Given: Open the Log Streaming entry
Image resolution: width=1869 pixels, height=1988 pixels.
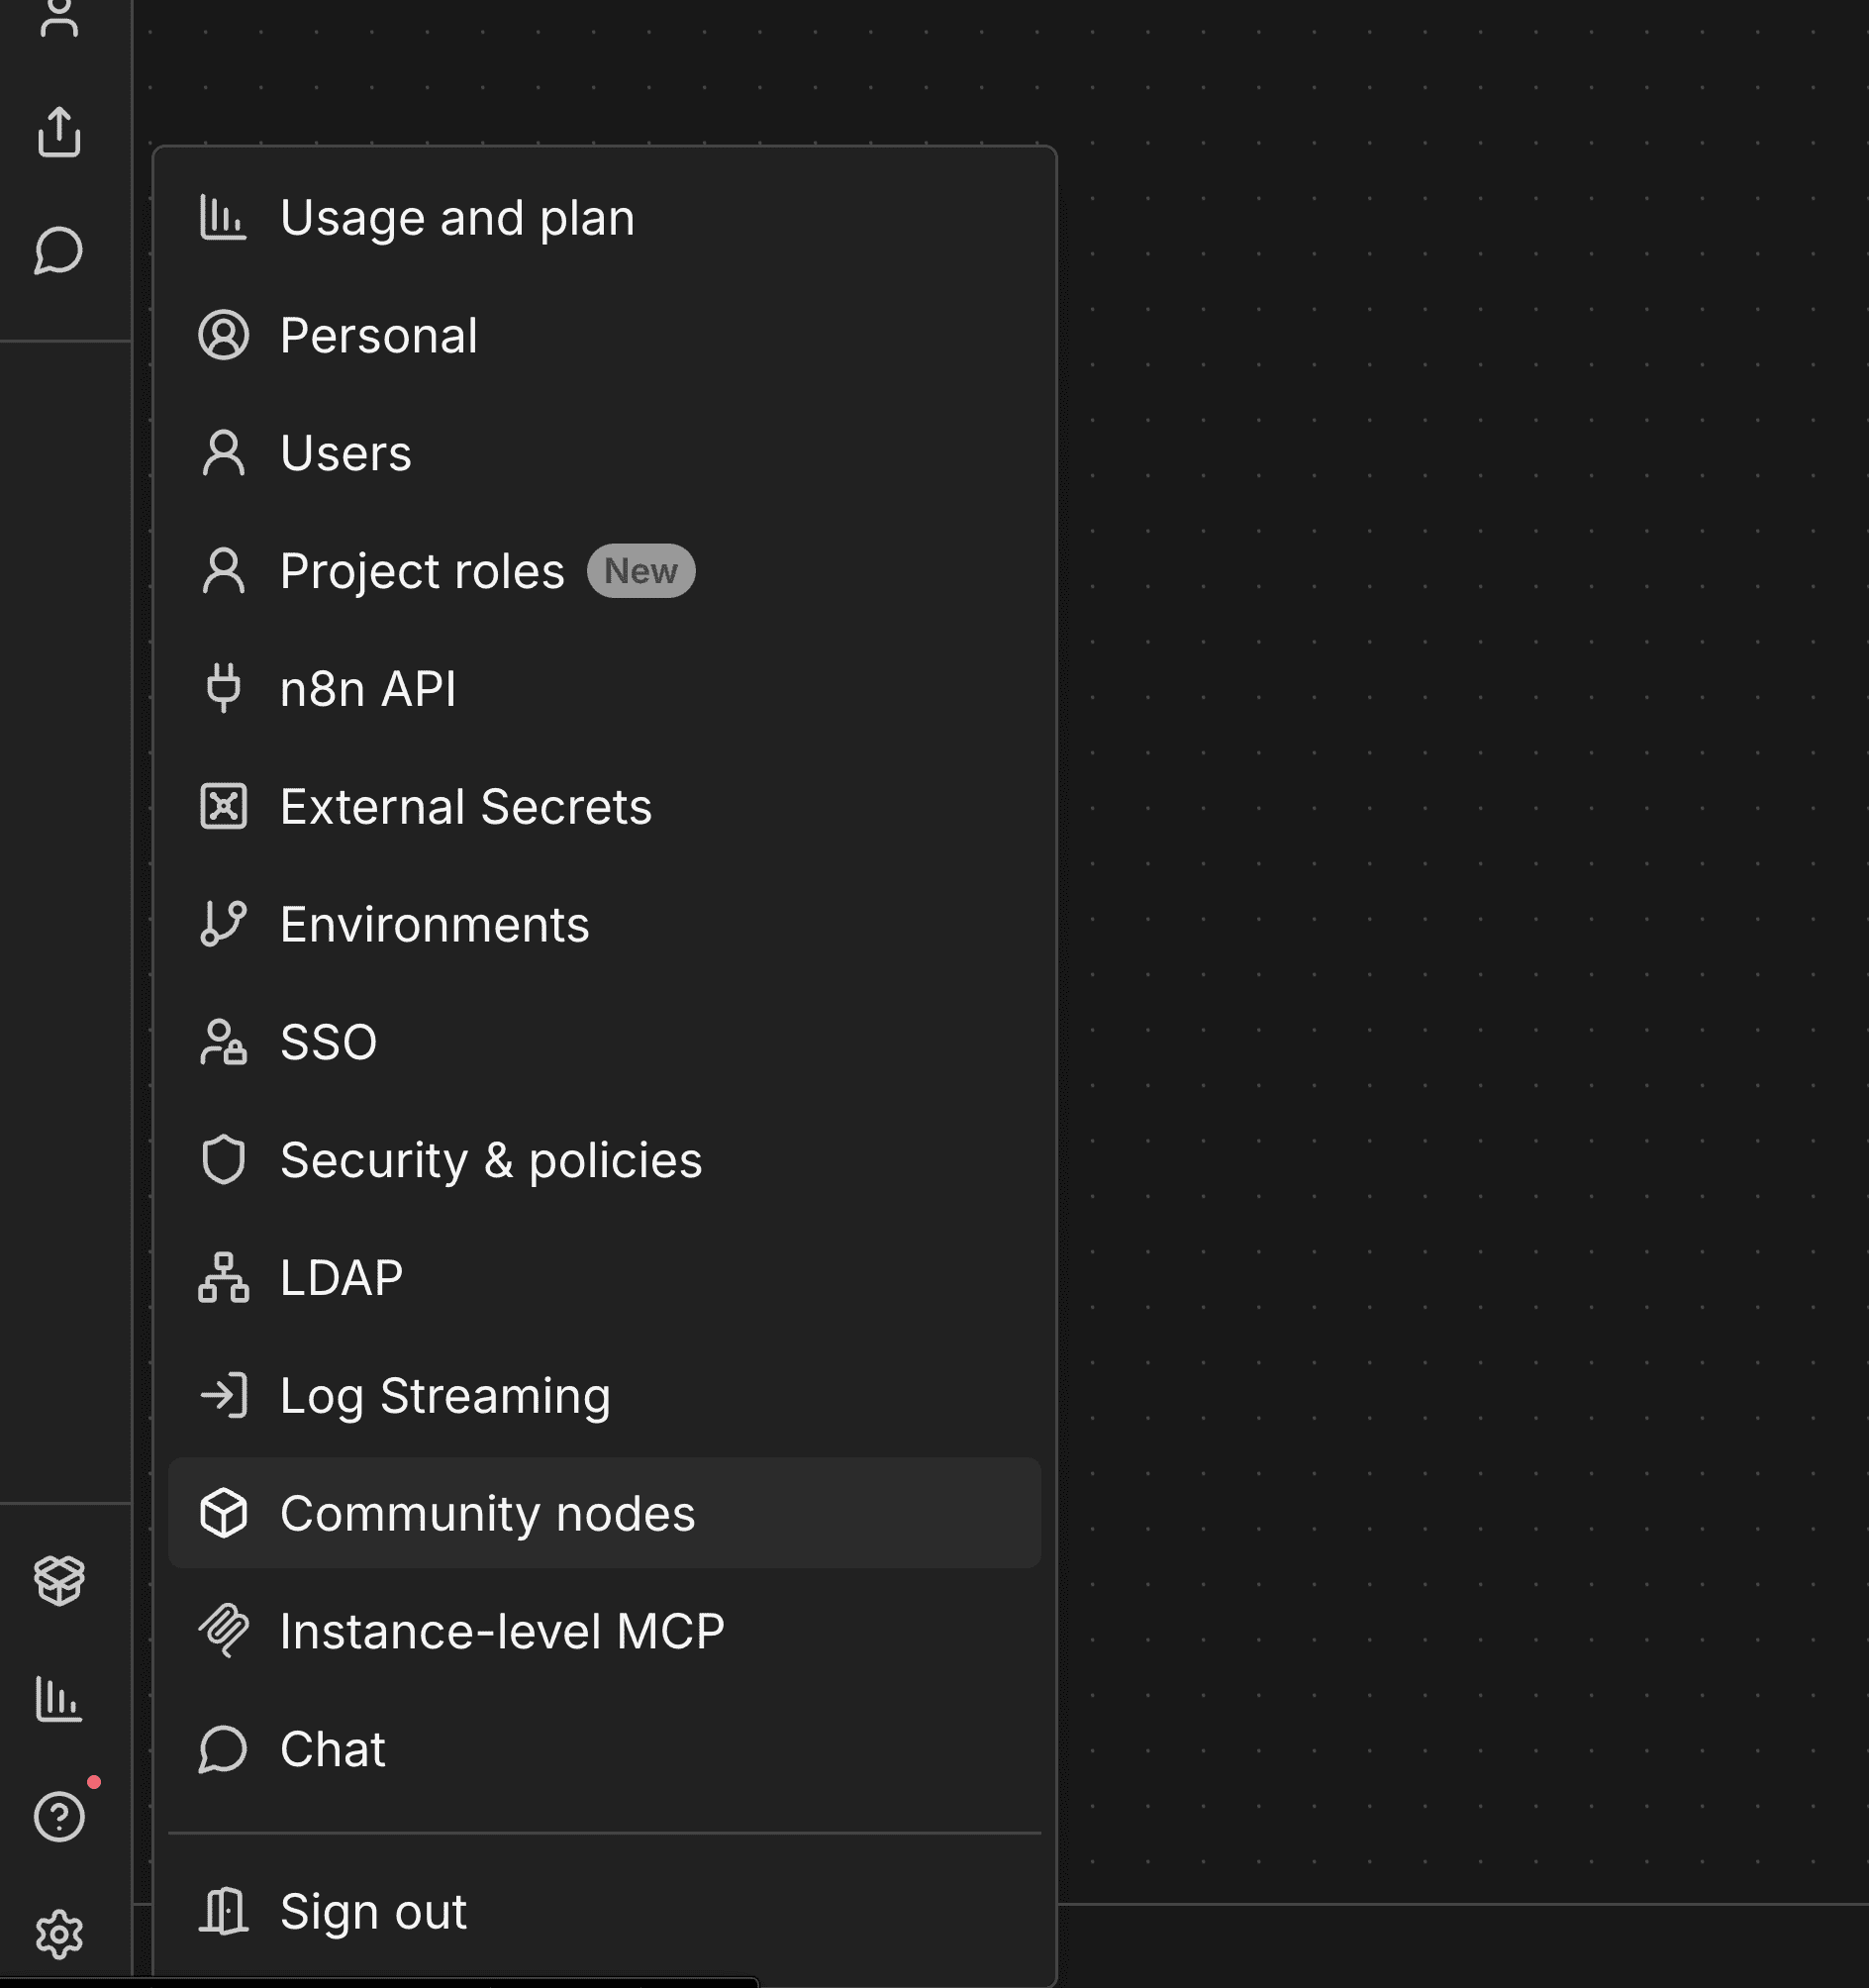Looking at the screenshot, I should pyautogui.click(x=444, y=1396).
